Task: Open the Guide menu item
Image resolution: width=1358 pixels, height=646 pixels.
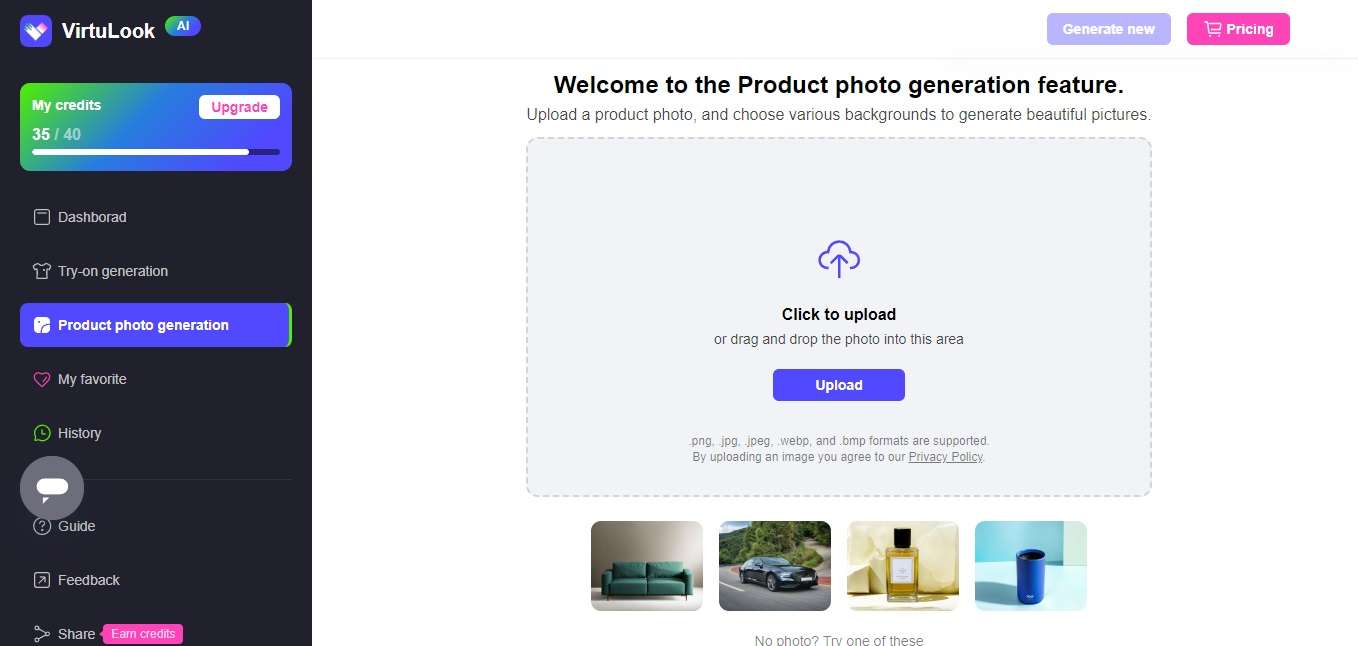Action: 76,526
